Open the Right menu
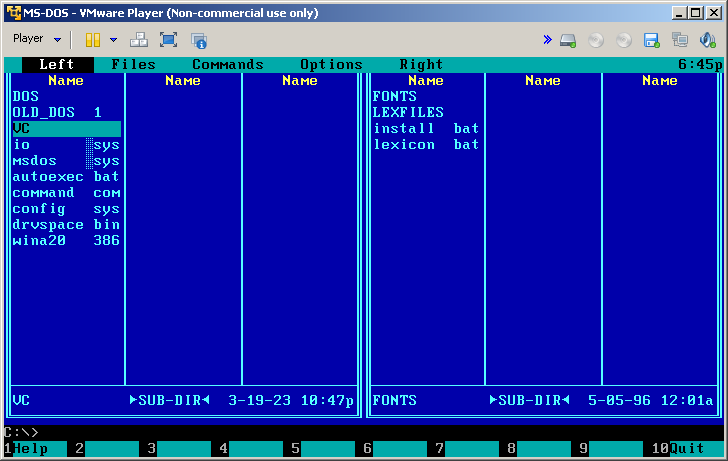 pyautogui.click(x=421, y=65)
